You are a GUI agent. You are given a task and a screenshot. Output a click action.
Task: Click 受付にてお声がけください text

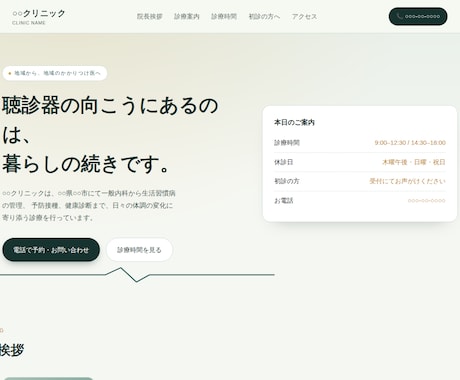coord(407,181)
